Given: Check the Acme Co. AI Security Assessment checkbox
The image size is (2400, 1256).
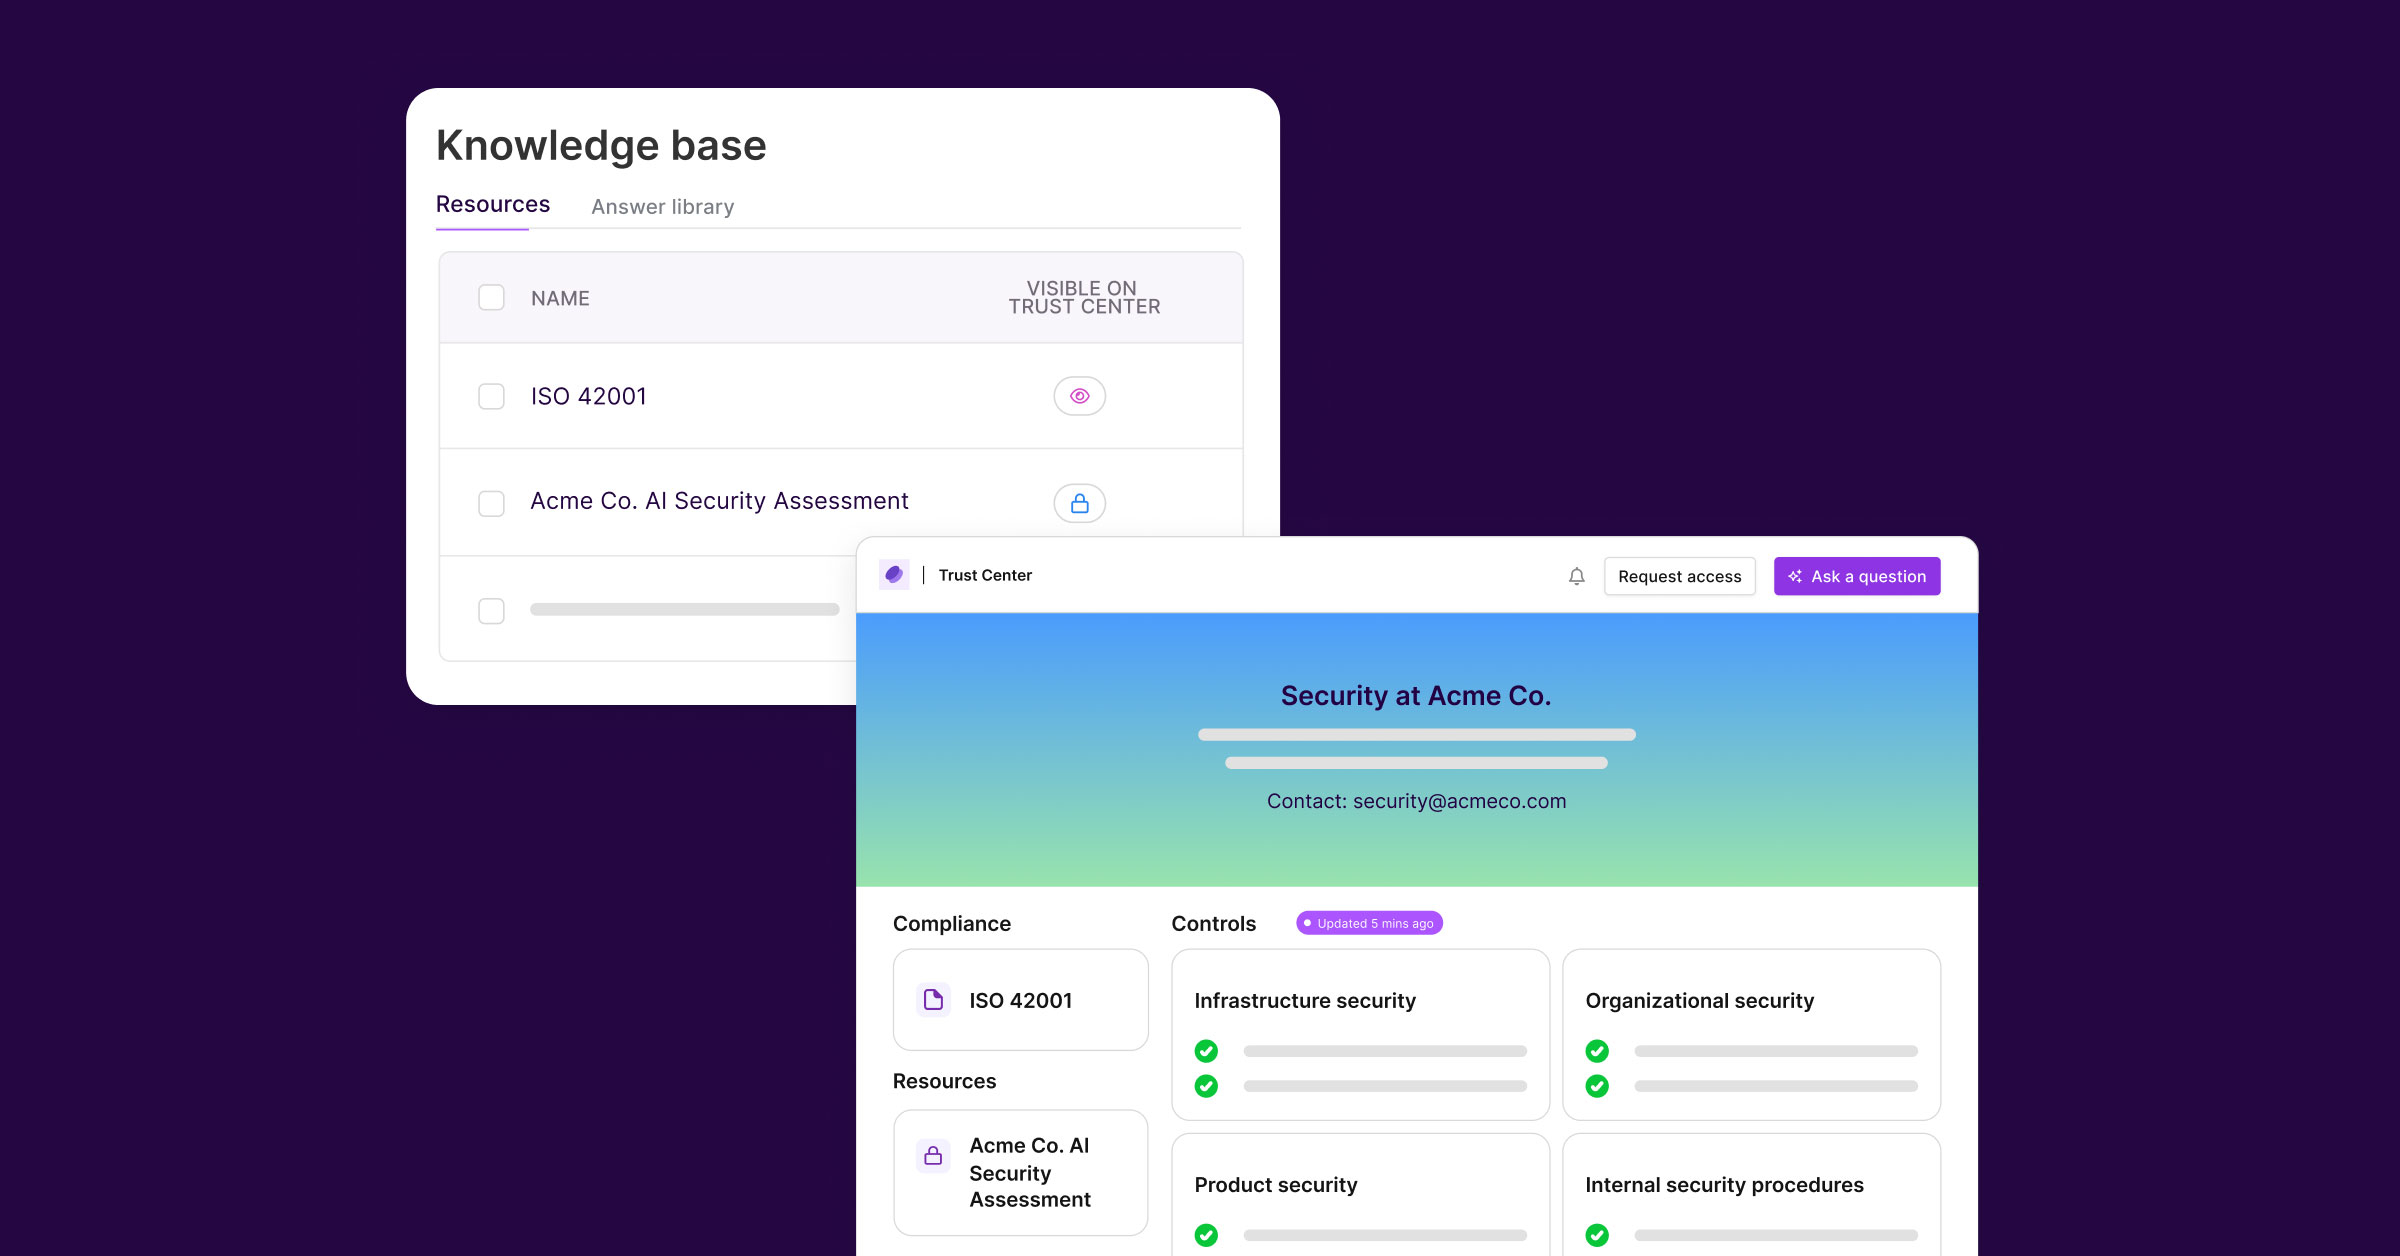Looking at the screenshot, I should coord(491,503).
